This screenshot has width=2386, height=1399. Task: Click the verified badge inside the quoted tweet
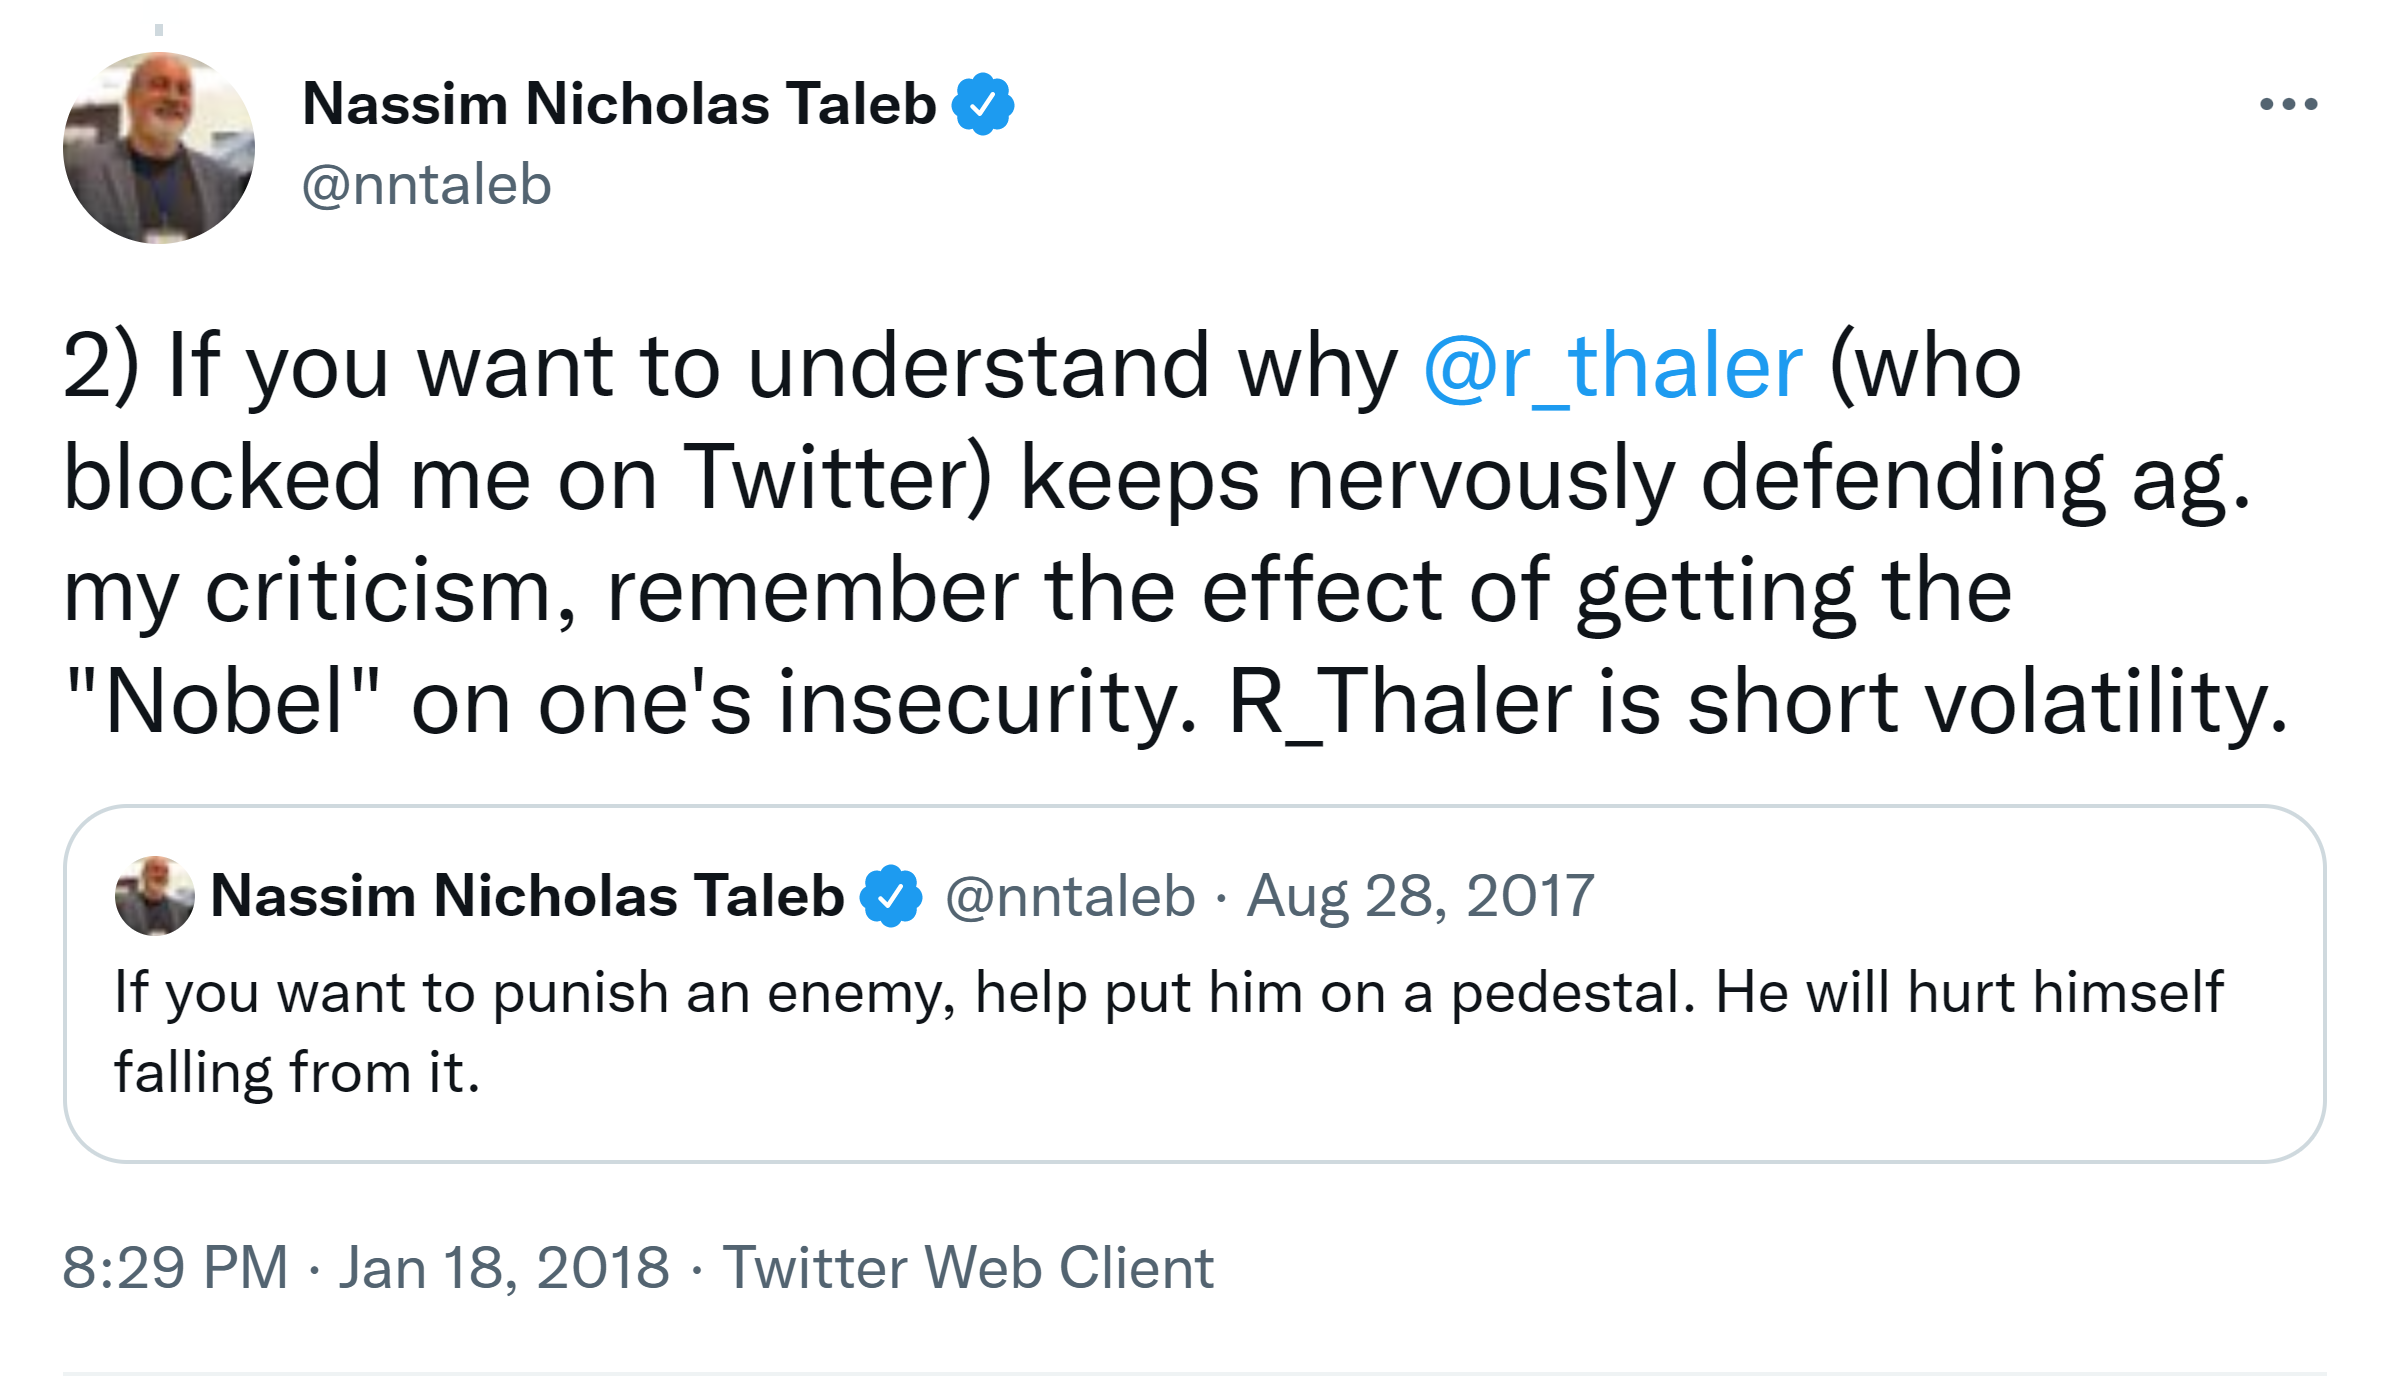point(891,896)
